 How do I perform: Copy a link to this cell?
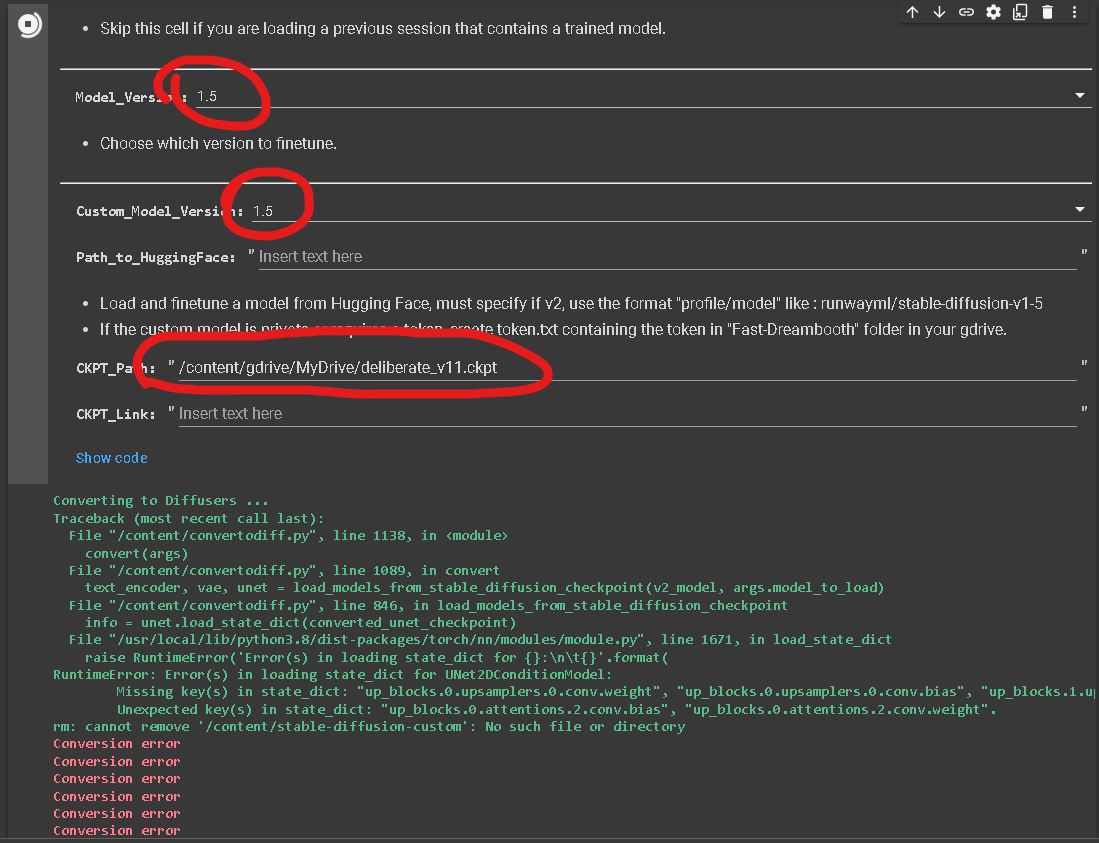(x=966, y=12)
